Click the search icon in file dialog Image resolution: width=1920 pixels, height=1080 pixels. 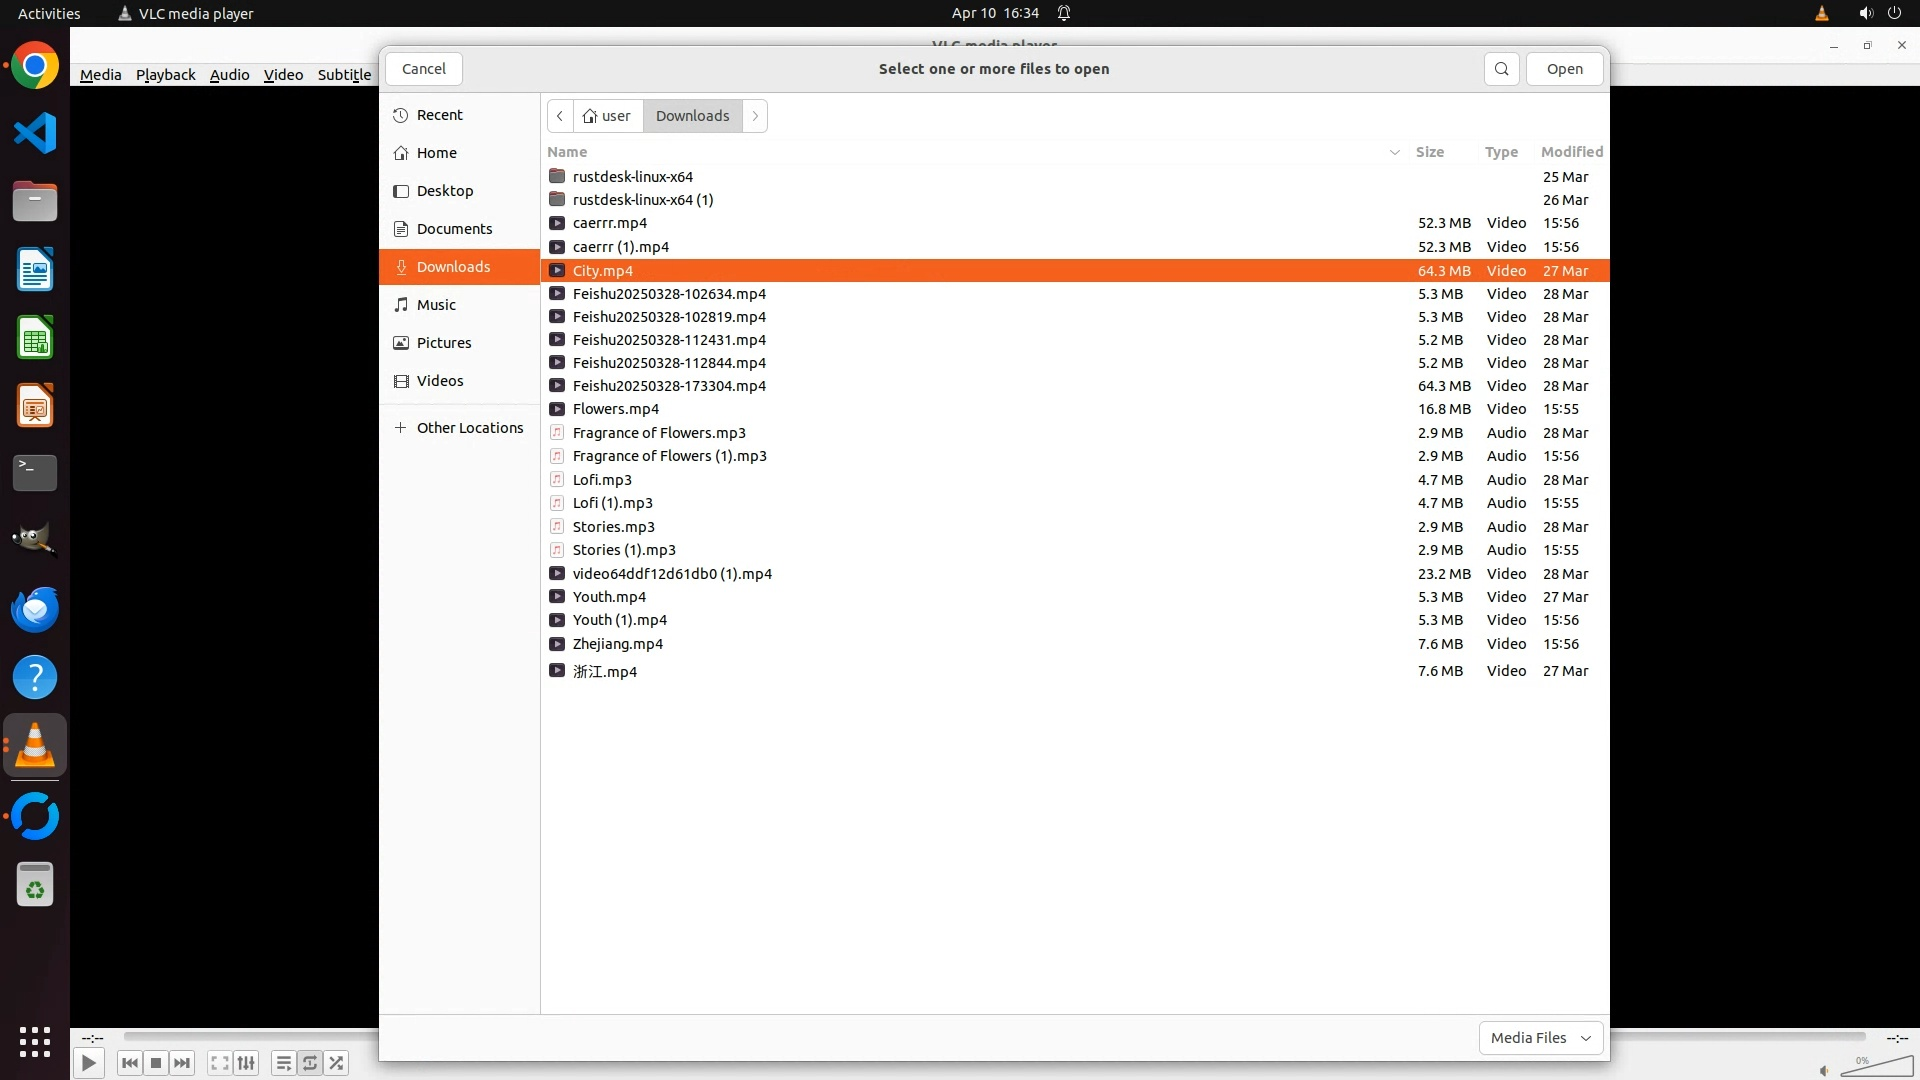(1501, 69)
